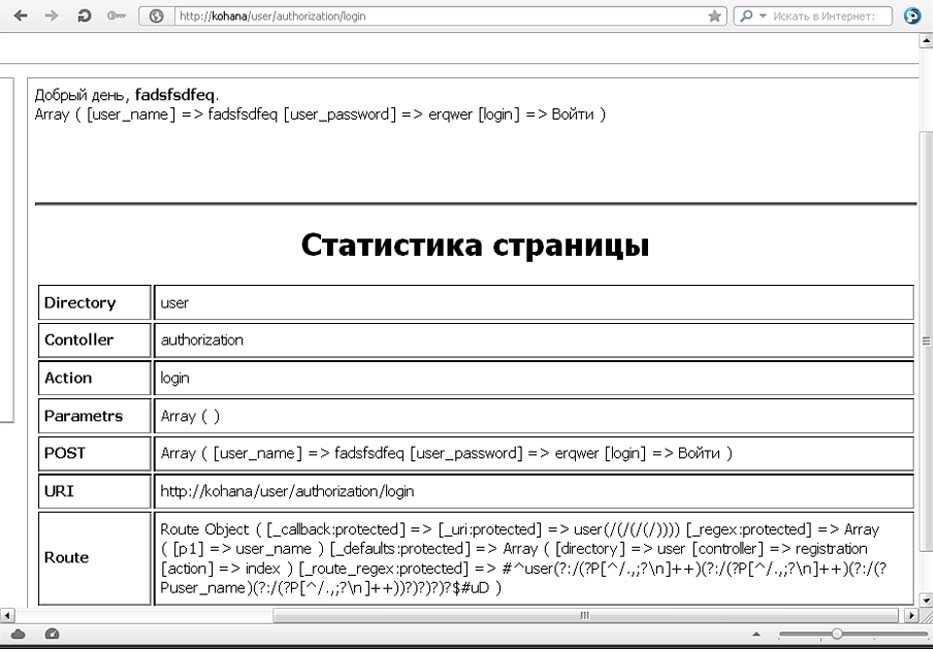This screenshot has height=651, width=933.
Task: Click horizontal scrollbar left arrow
Action: point(7,615)
